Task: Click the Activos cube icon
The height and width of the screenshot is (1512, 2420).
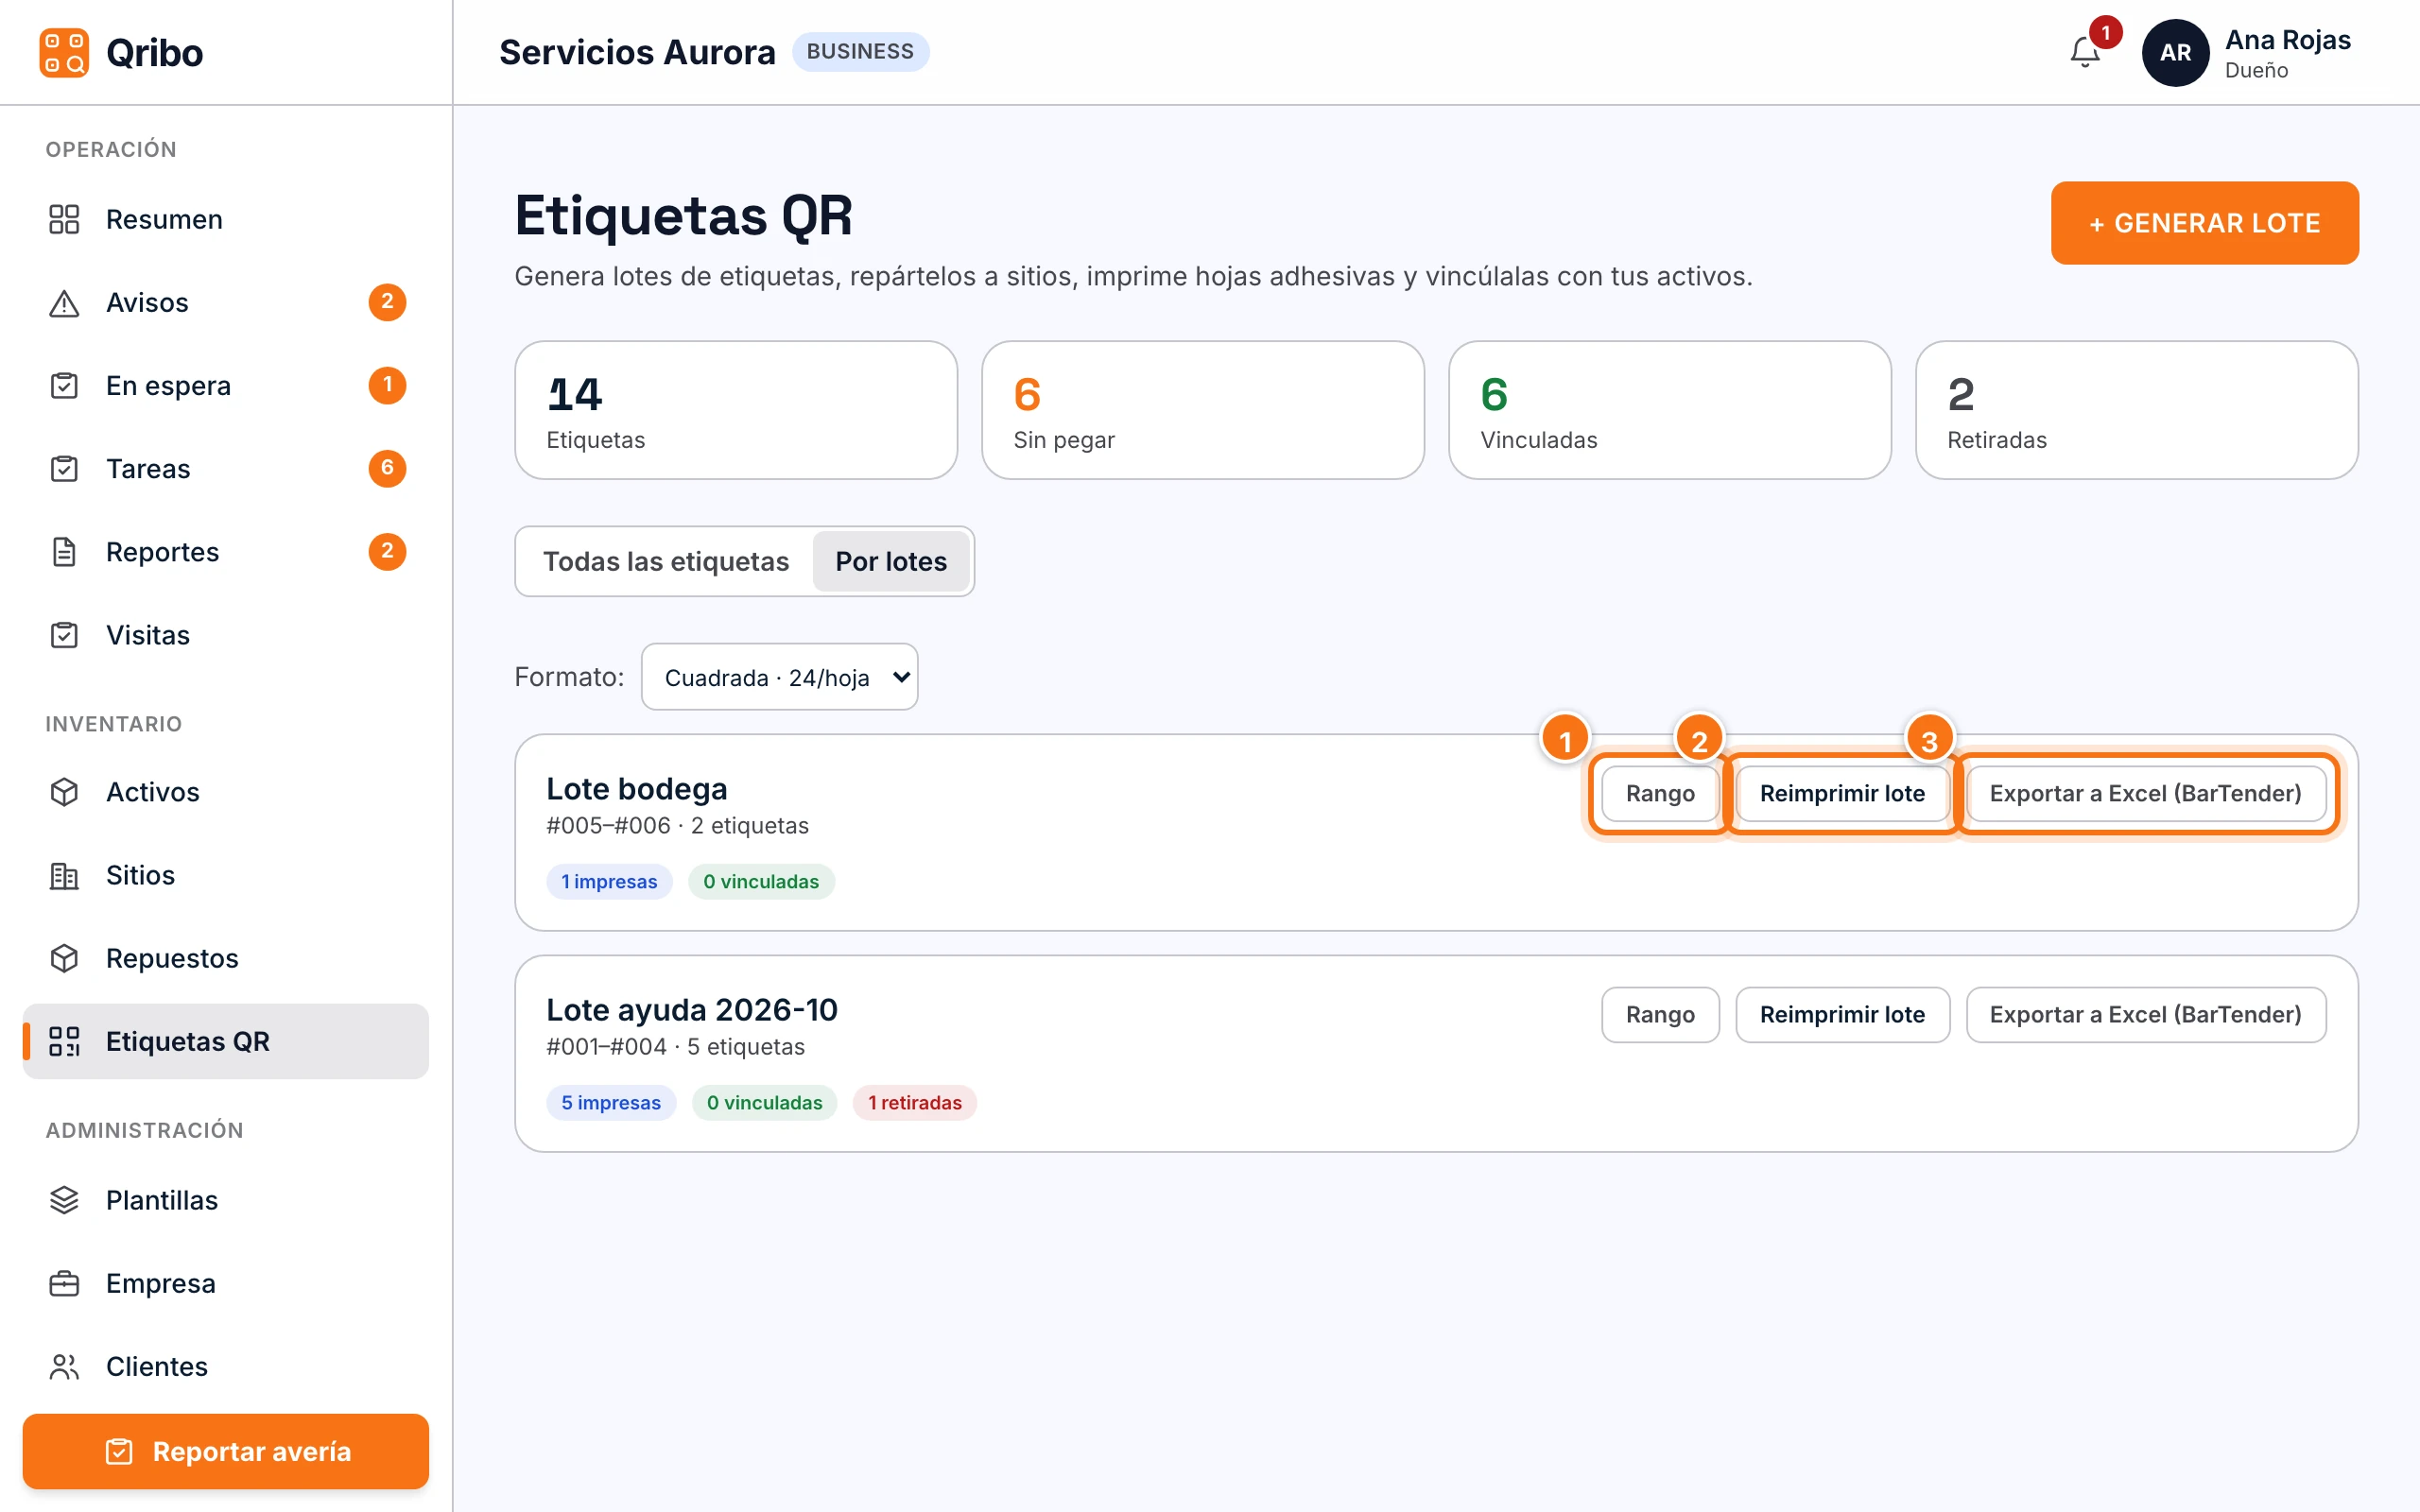Action: point(64,791)
